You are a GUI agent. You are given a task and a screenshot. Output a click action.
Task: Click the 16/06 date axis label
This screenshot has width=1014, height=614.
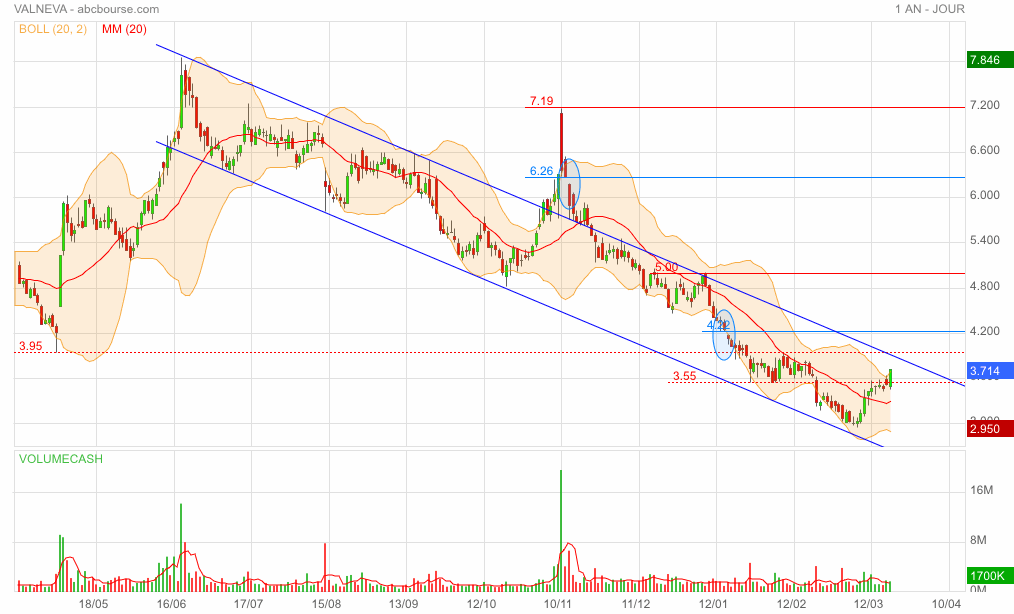pos(171,604)
